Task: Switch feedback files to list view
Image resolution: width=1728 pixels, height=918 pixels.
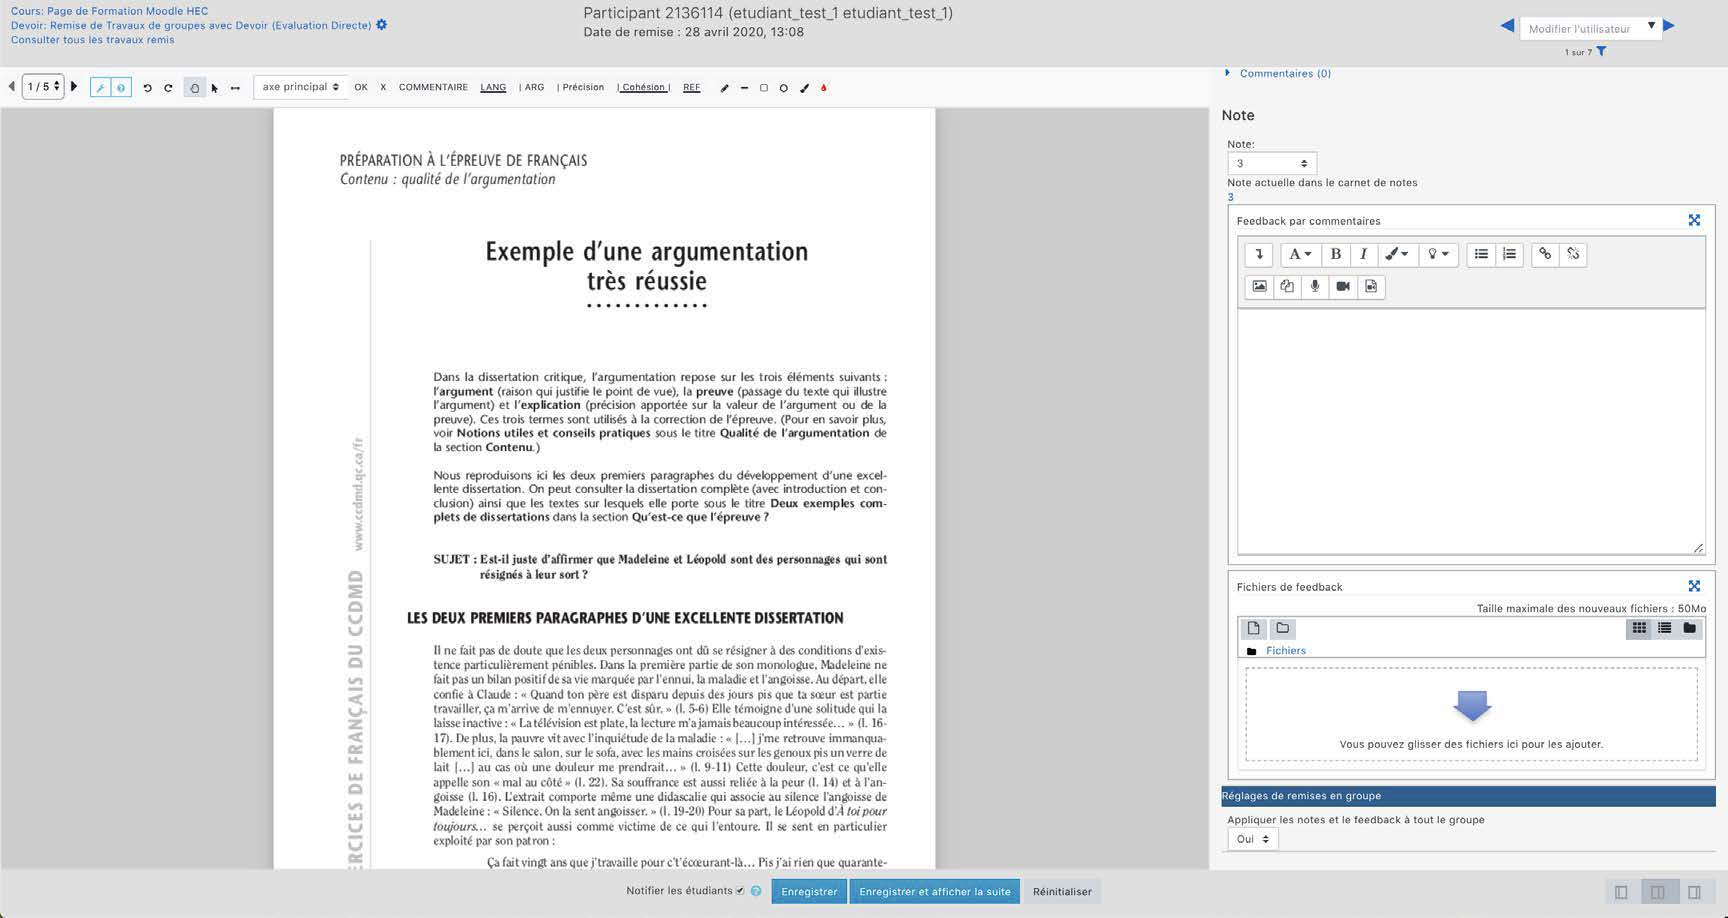Action: [1664, 628]
